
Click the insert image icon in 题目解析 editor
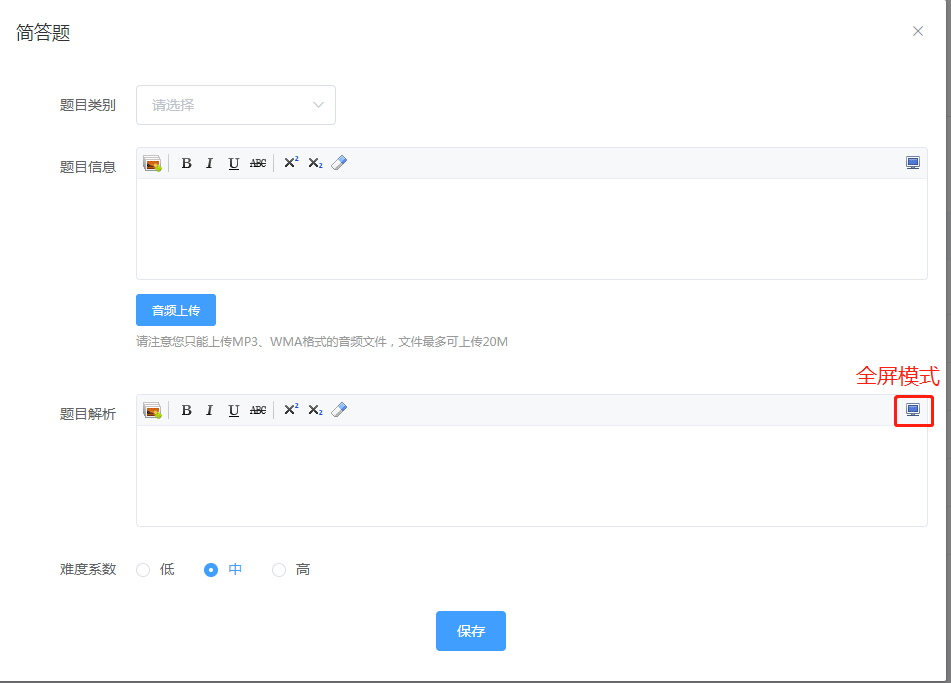click(x=153, y=410)
